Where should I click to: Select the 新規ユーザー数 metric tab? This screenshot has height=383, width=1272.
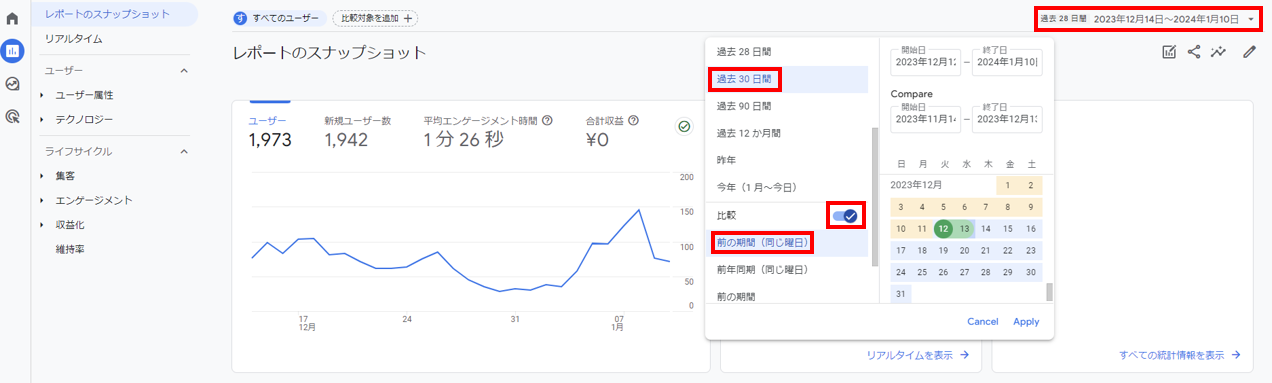click(357, 131)
